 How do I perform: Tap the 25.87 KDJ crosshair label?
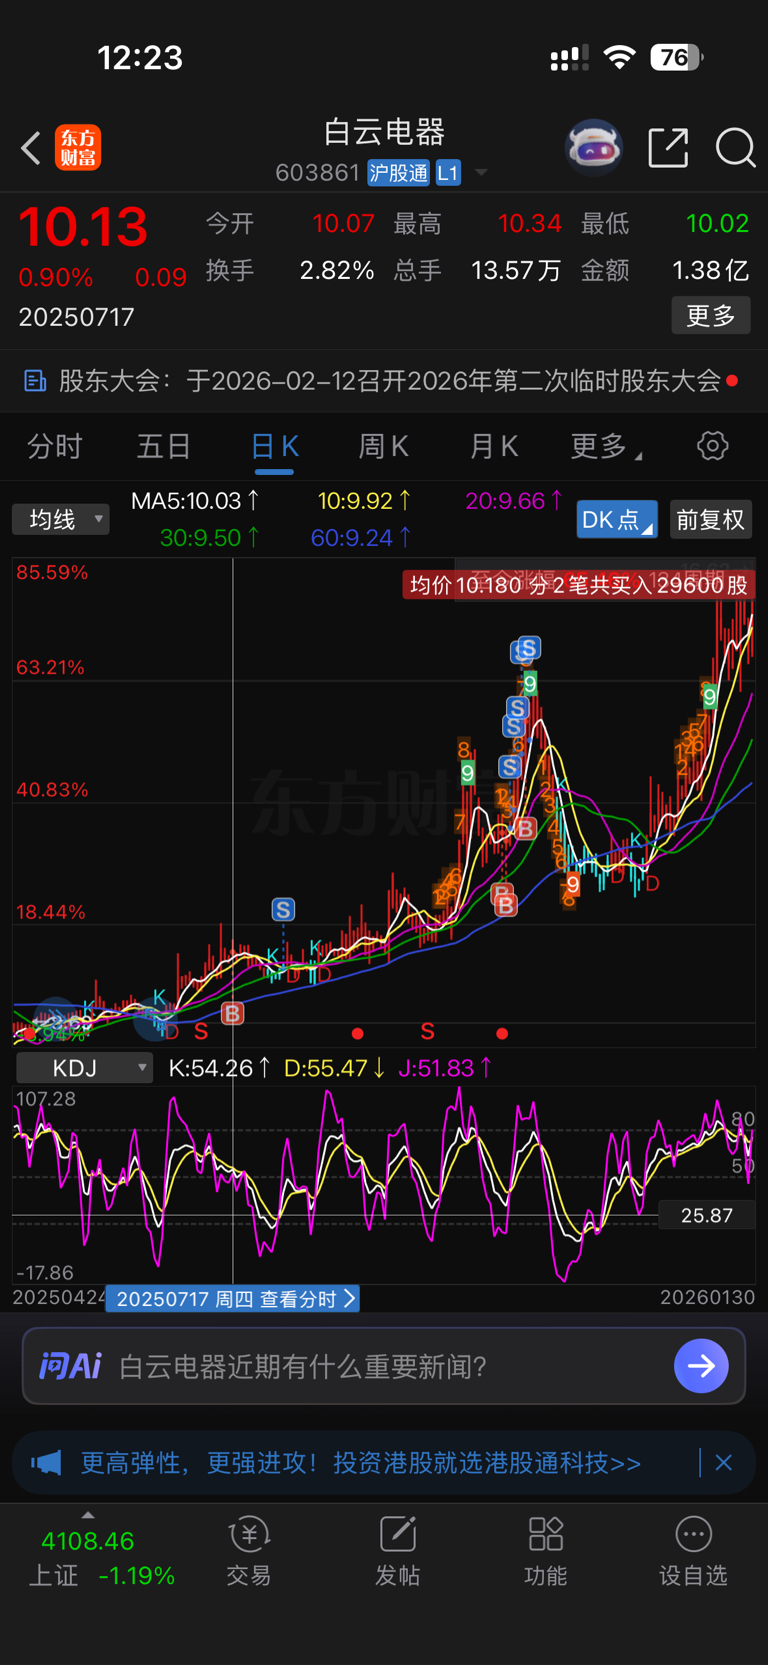click(x=707, y=1216)
